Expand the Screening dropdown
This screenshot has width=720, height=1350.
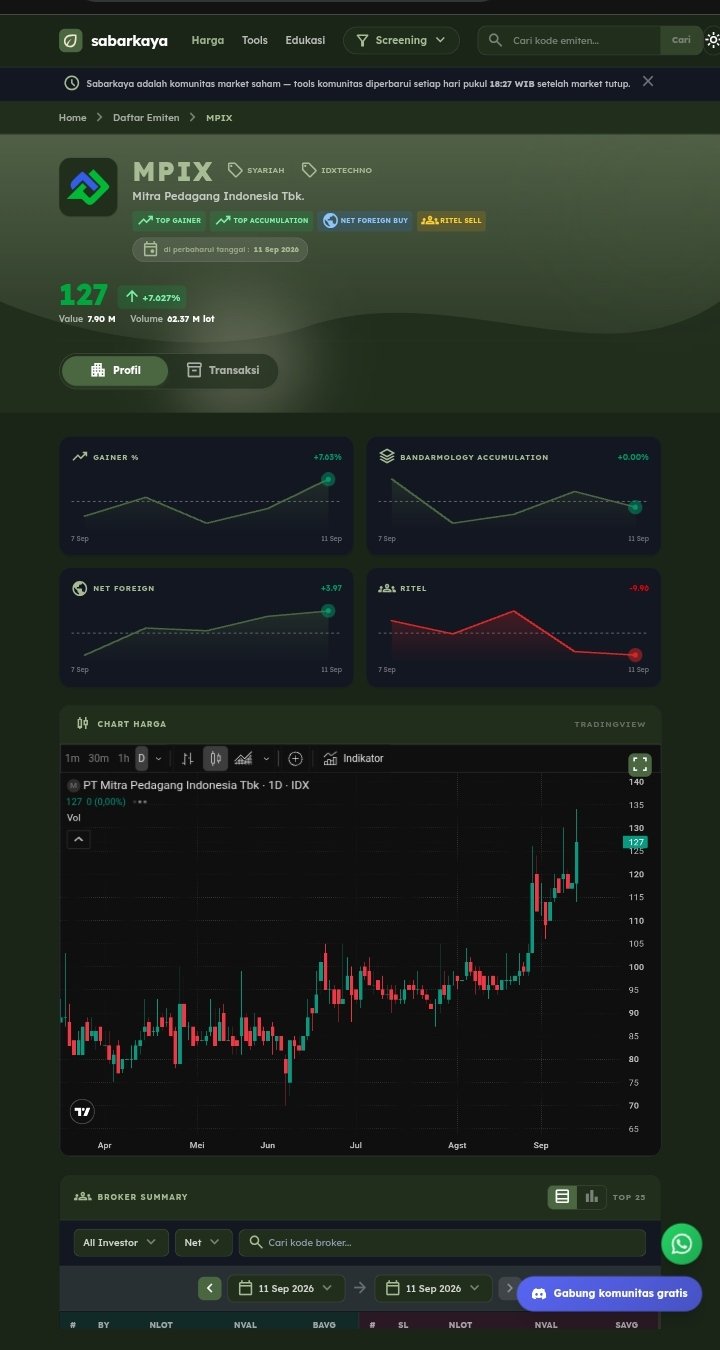pos(401,41)
